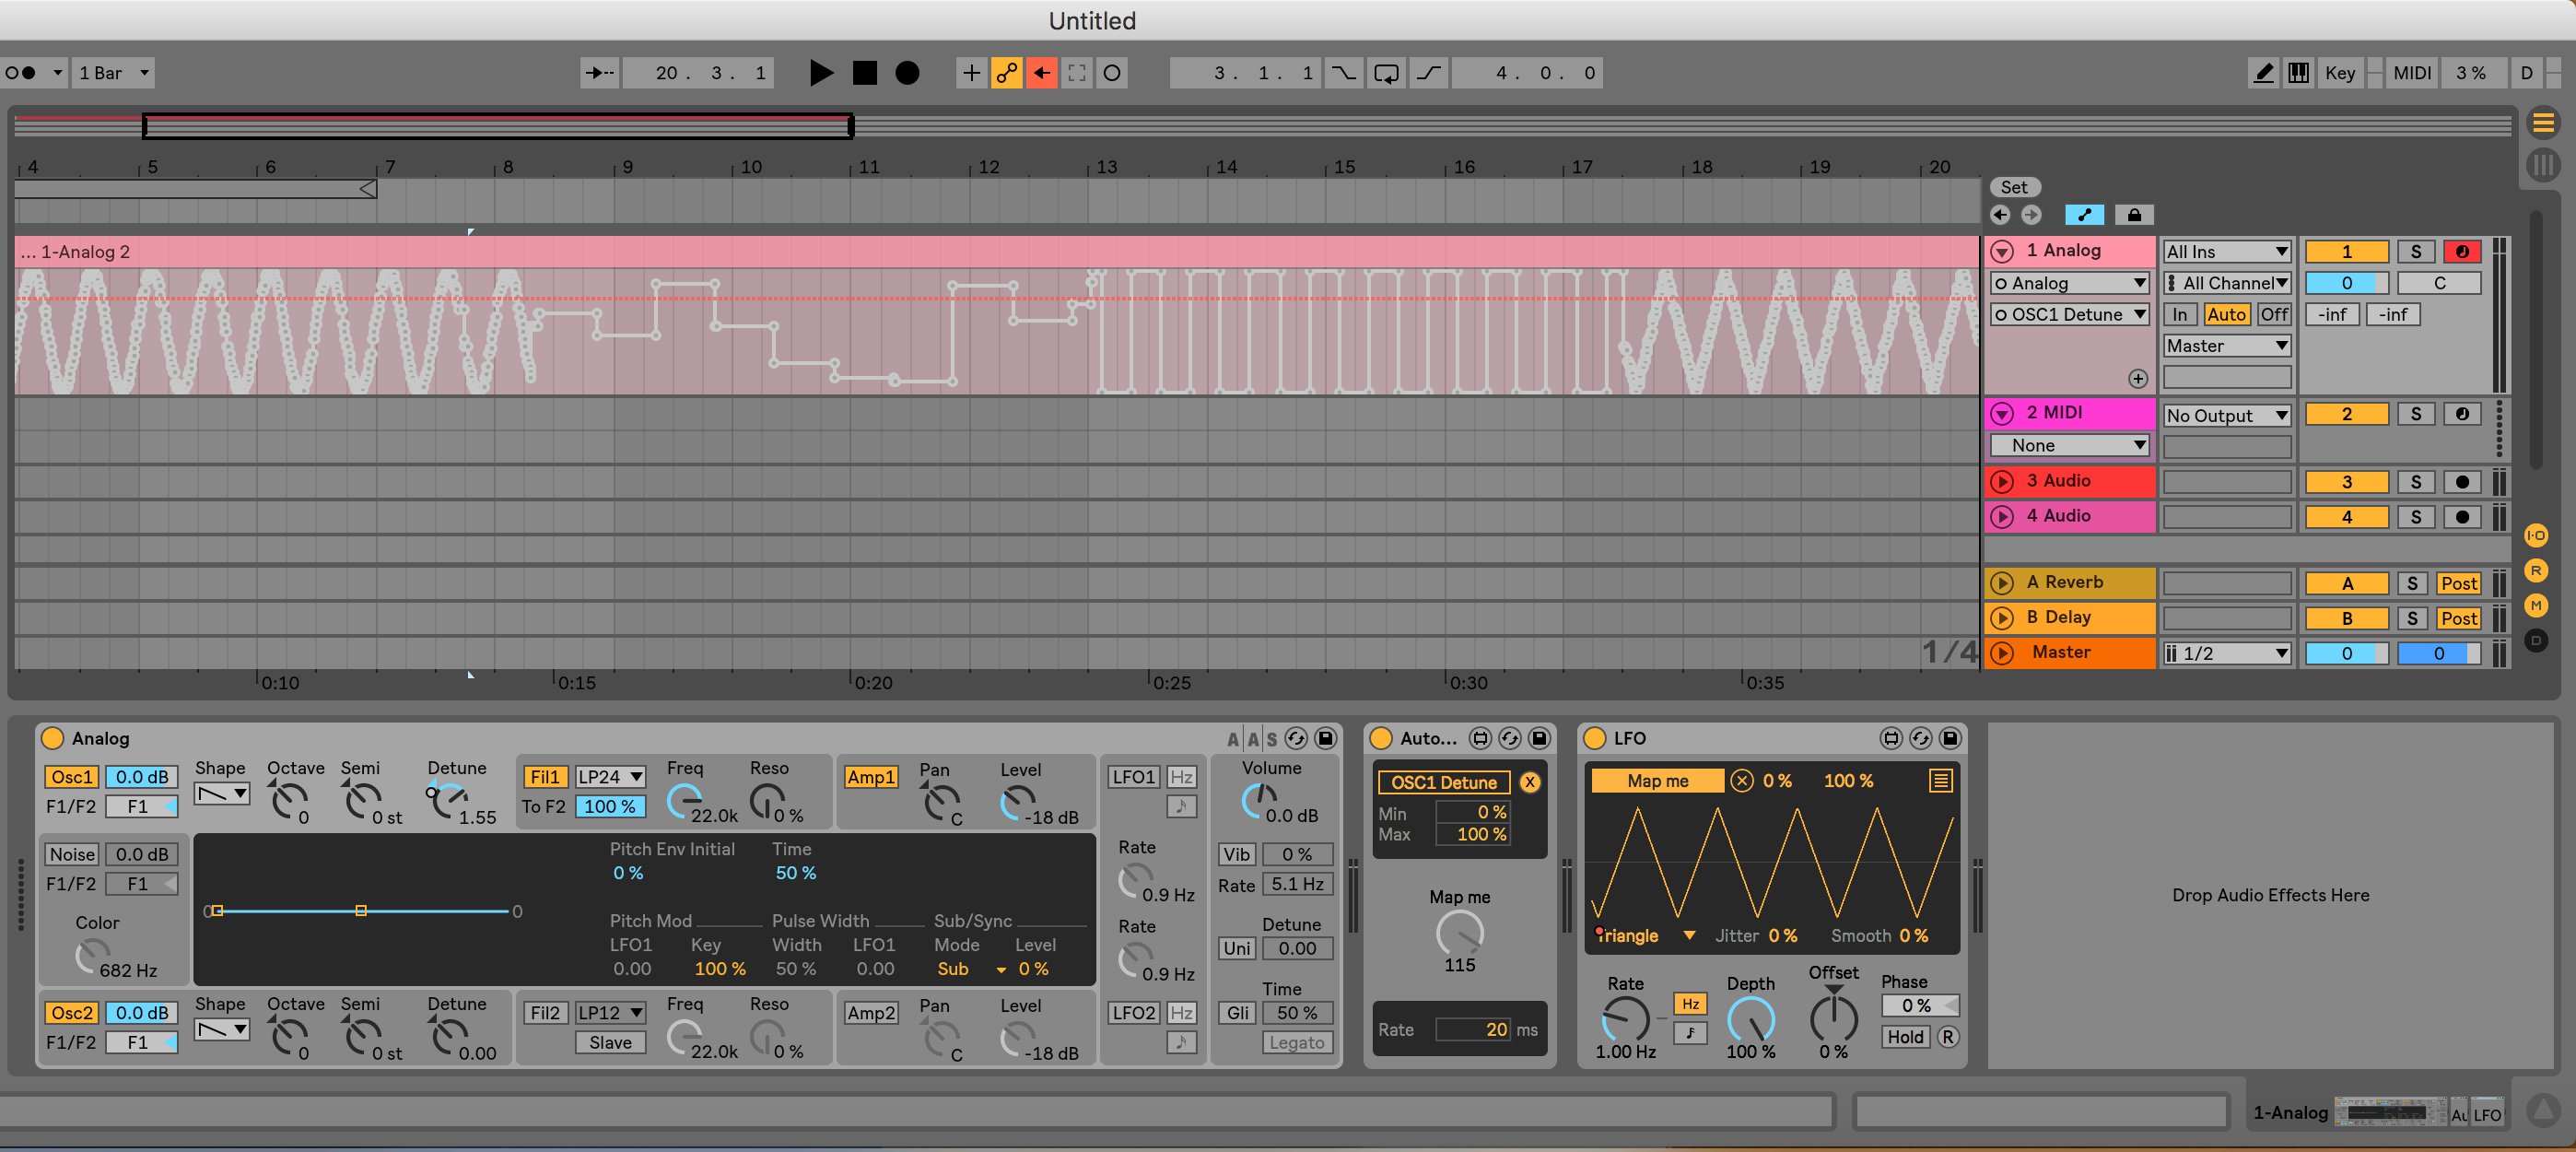Image resolution: width=2576 pixels, height=1152 pixels.
Task: Solo track 1 Analog
Action: click(x=2415, y=251)
